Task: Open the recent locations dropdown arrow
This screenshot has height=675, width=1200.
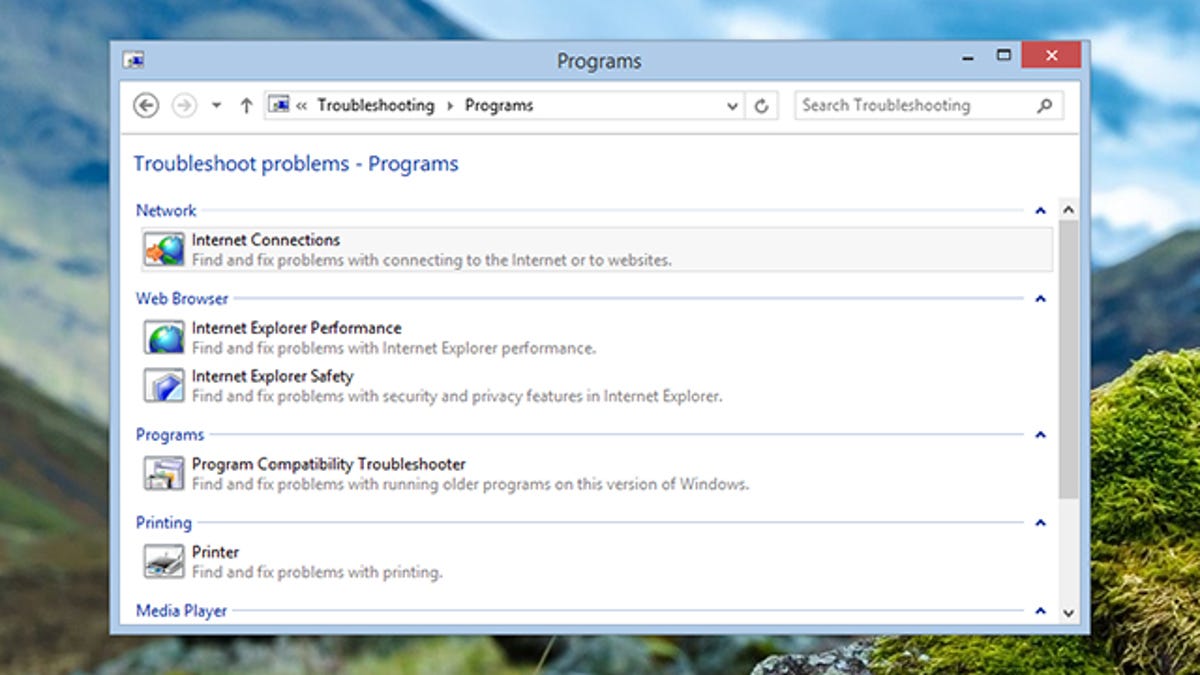Action: tap(216, 105)
